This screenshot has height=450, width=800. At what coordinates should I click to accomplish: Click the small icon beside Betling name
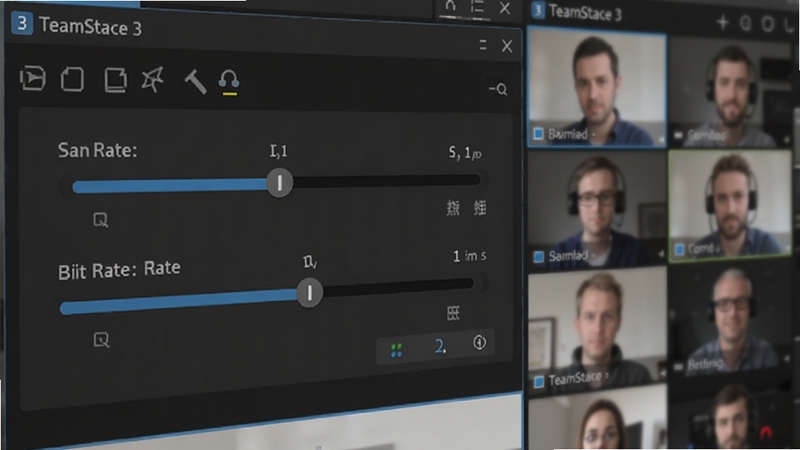click(x=679, y=366)
